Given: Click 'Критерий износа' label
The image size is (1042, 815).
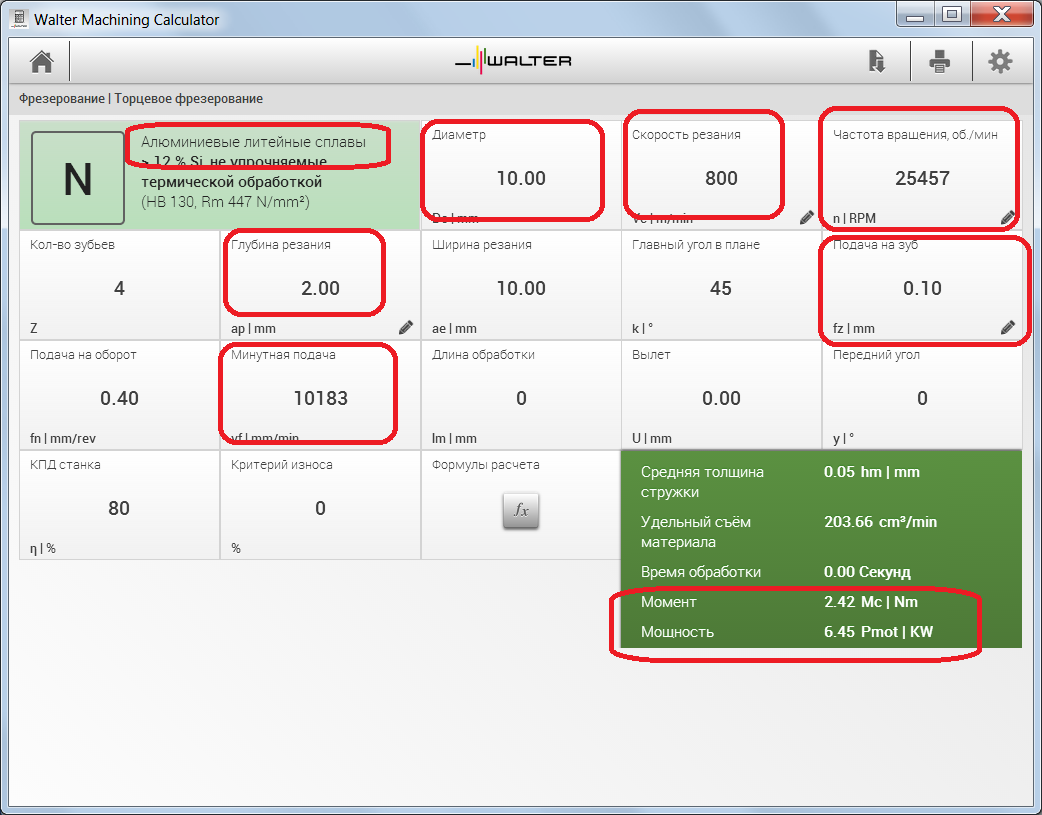Looking at the screenshot, I should [x=282, y=465].
